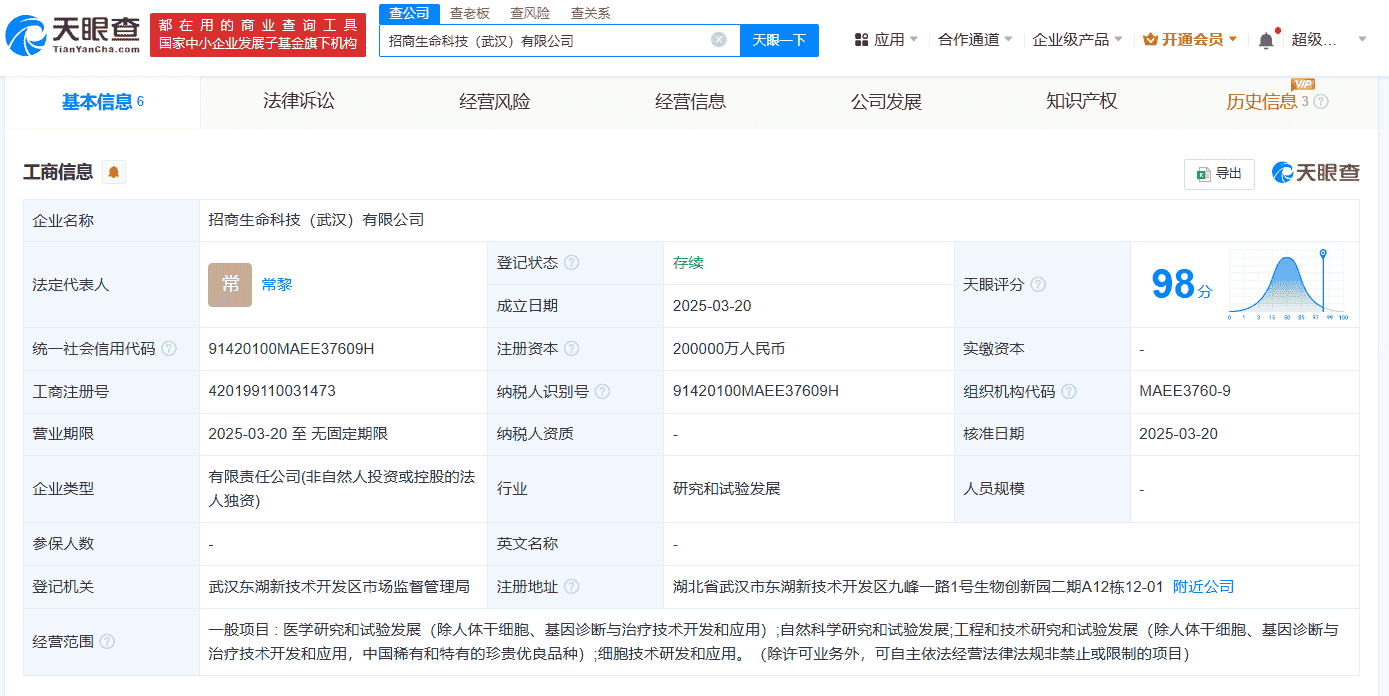Clear the search box with the × icon

point(717,40)
